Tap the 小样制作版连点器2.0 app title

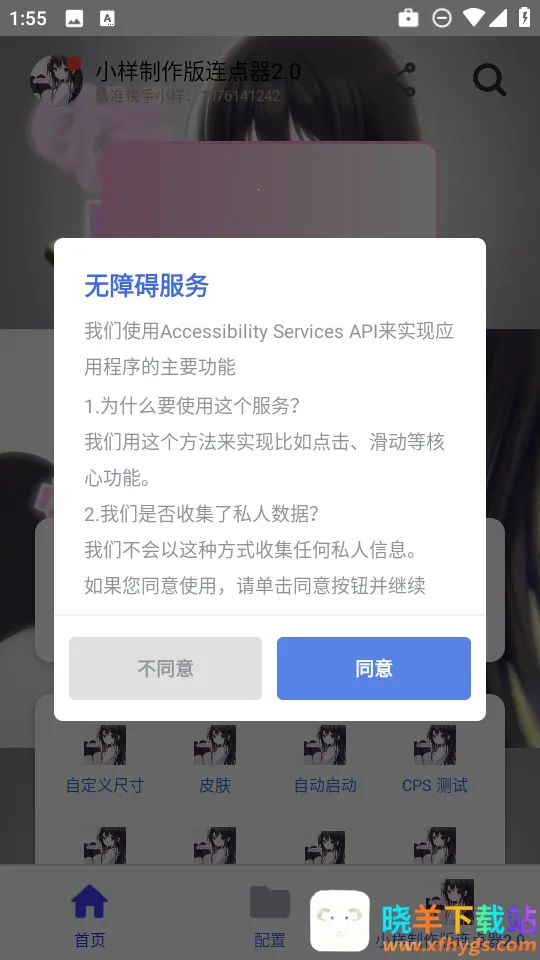(198, 72)
